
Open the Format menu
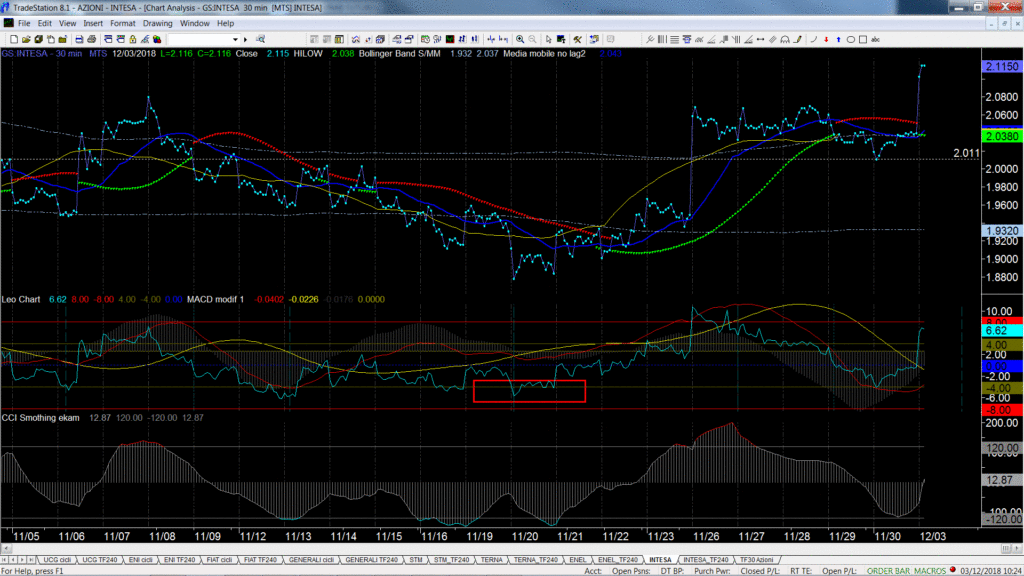pyautogui.click(x=123, y=24)
